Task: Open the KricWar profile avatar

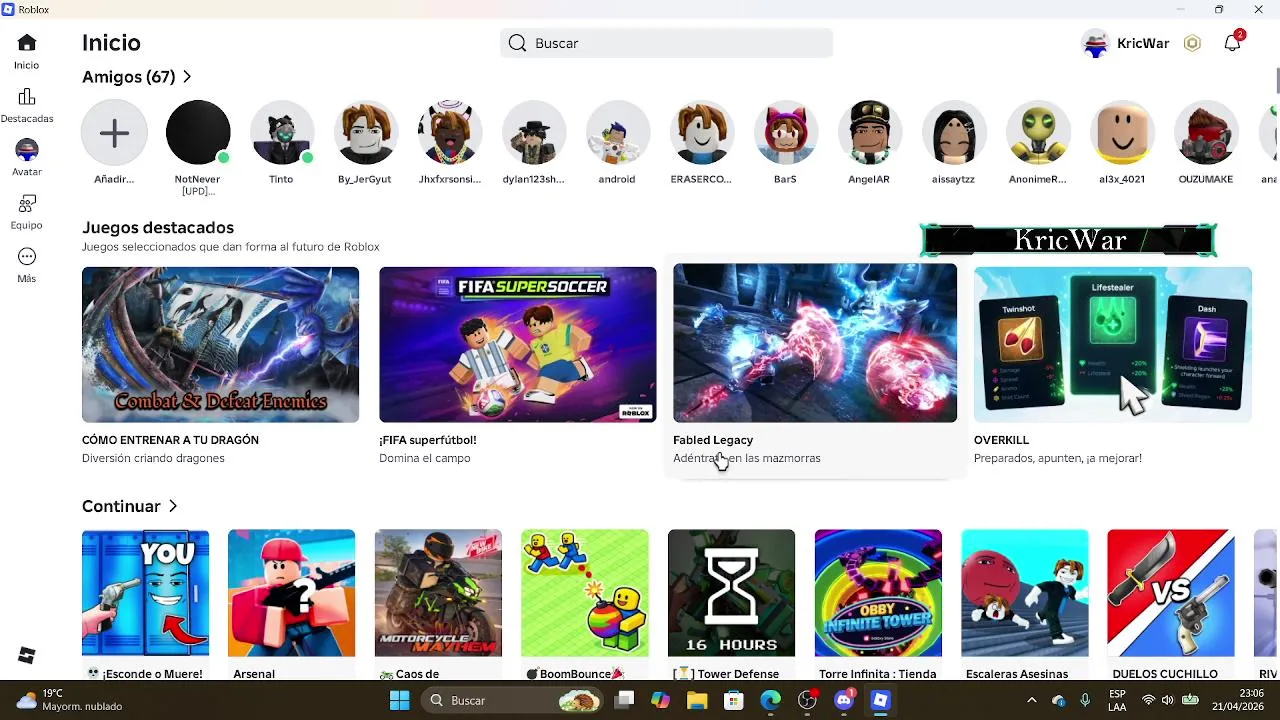Action: tap(1096, 43)
